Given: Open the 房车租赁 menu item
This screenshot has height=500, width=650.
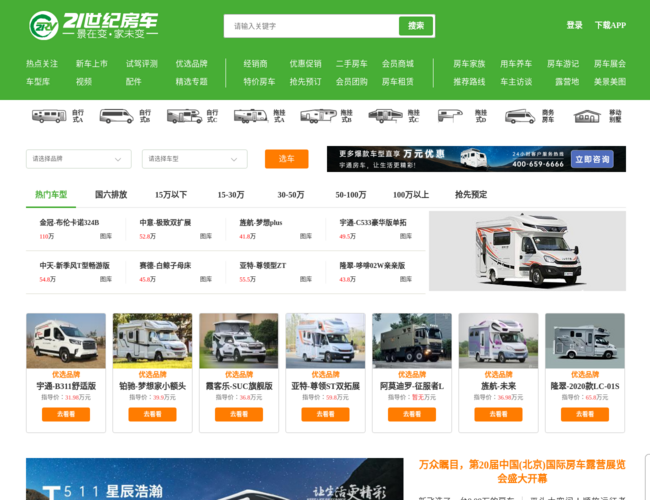Looking at the screenshot, I should coord(398,82).
